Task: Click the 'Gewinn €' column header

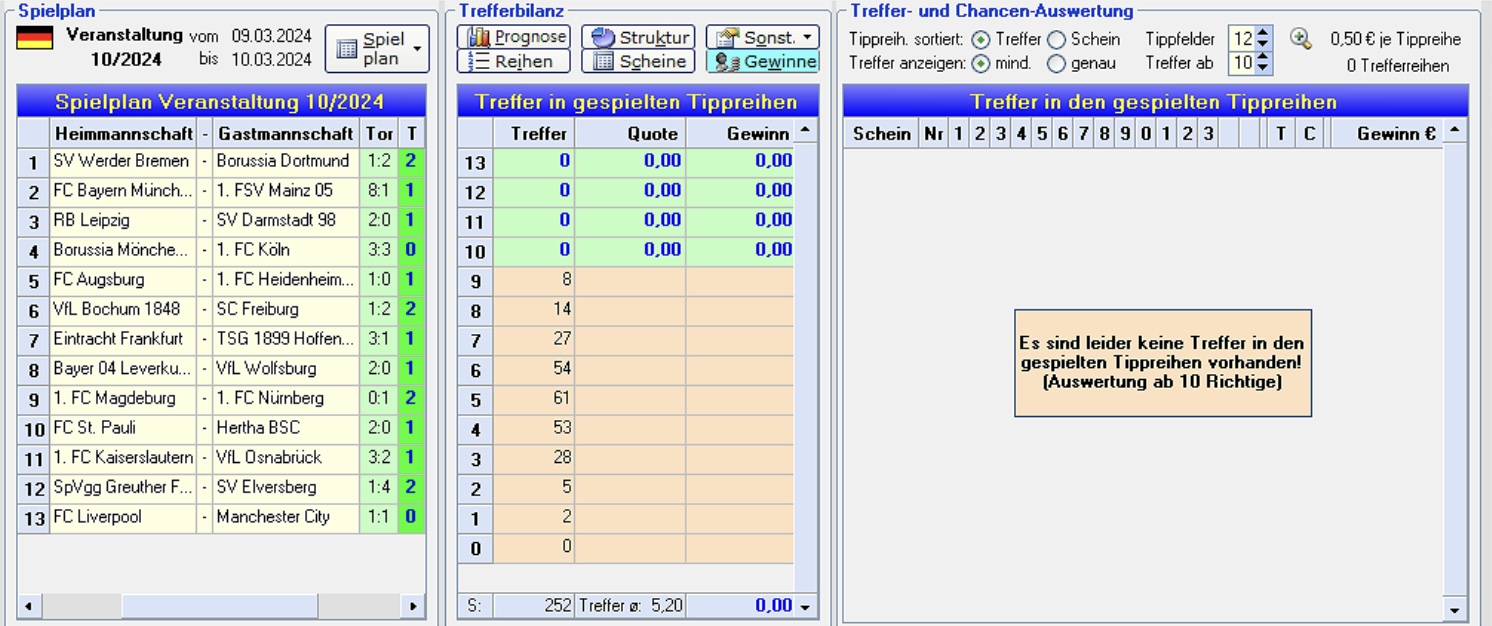Action: [x=1386, y=133]
